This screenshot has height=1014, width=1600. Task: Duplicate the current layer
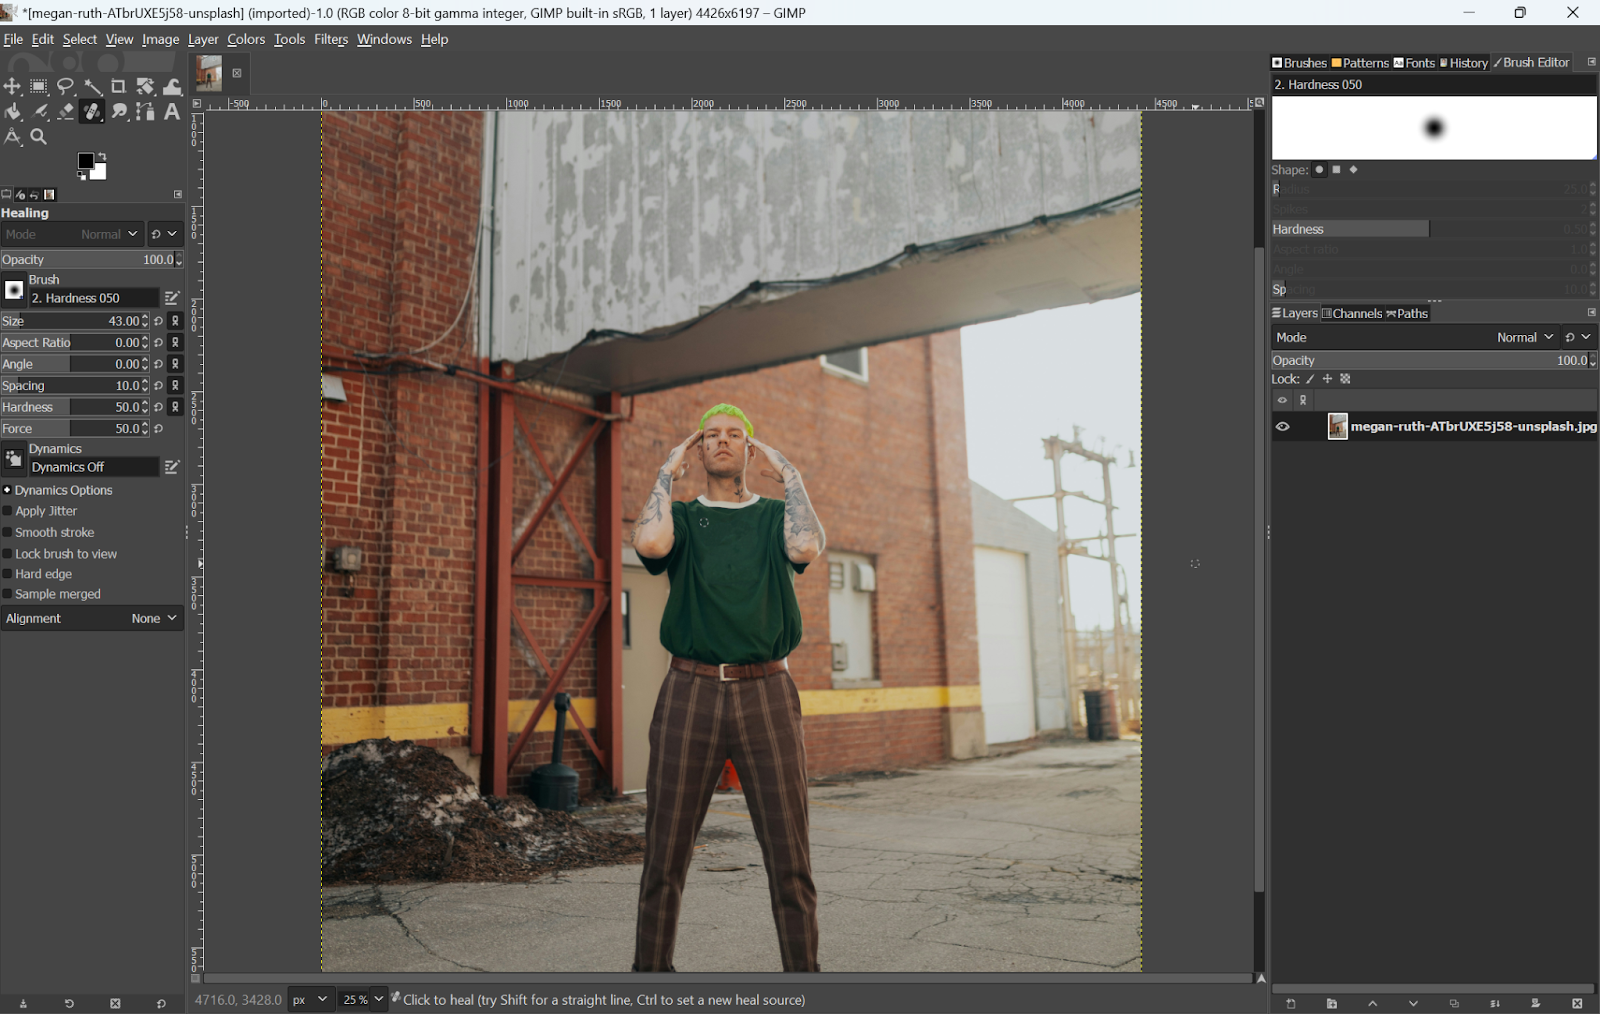[1454, 1004]
